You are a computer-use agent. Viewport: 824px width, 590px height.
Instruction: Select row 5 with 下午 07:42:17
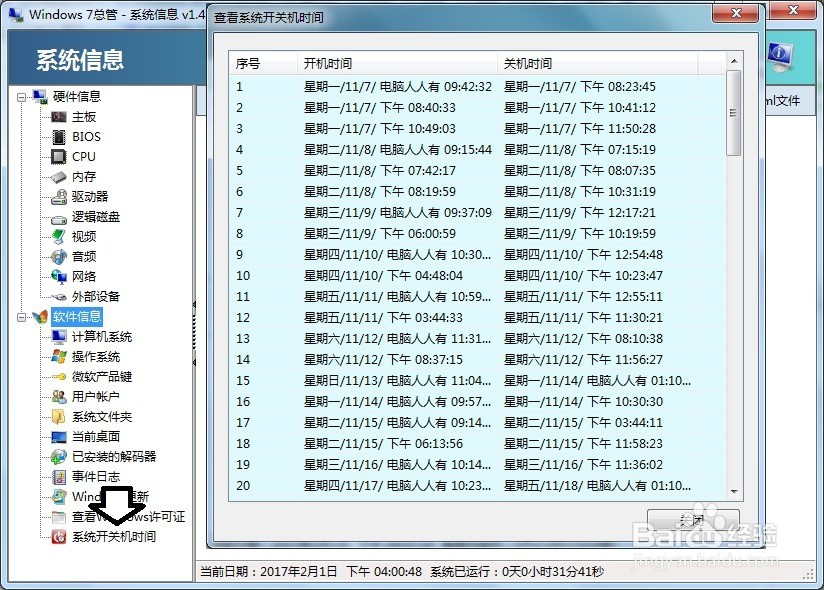477,171
